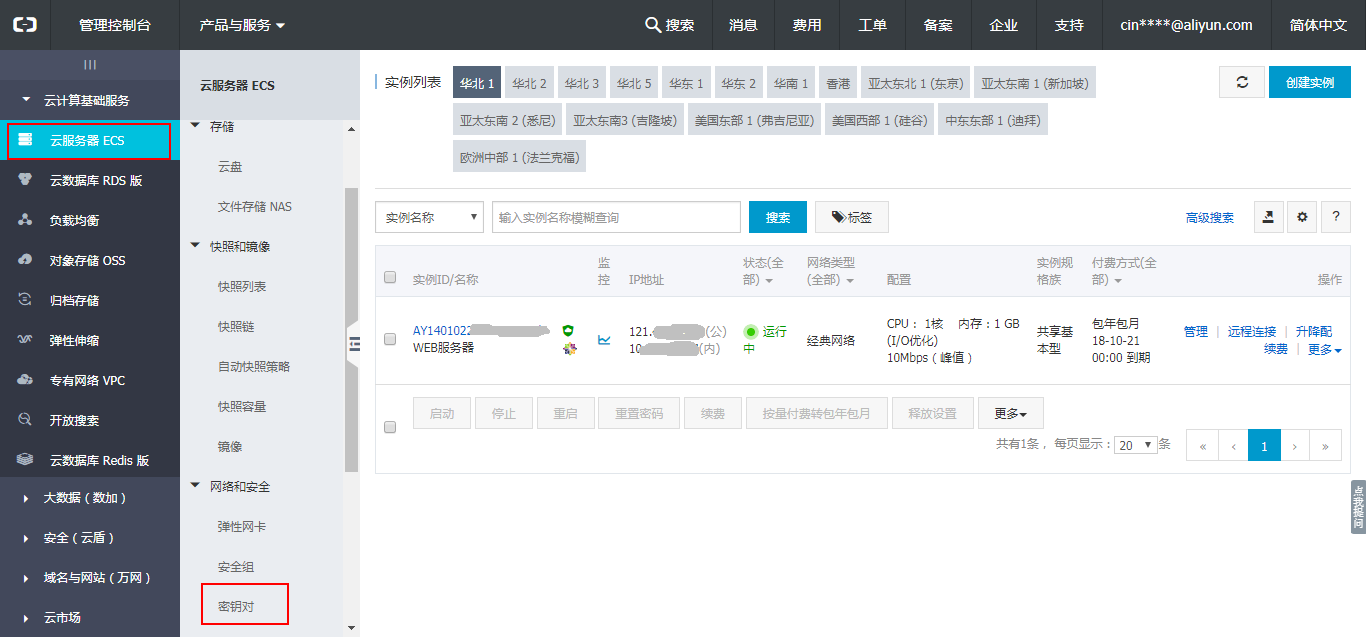
Task: Change the page size dropdown 20
Action: pos(1136,445)
